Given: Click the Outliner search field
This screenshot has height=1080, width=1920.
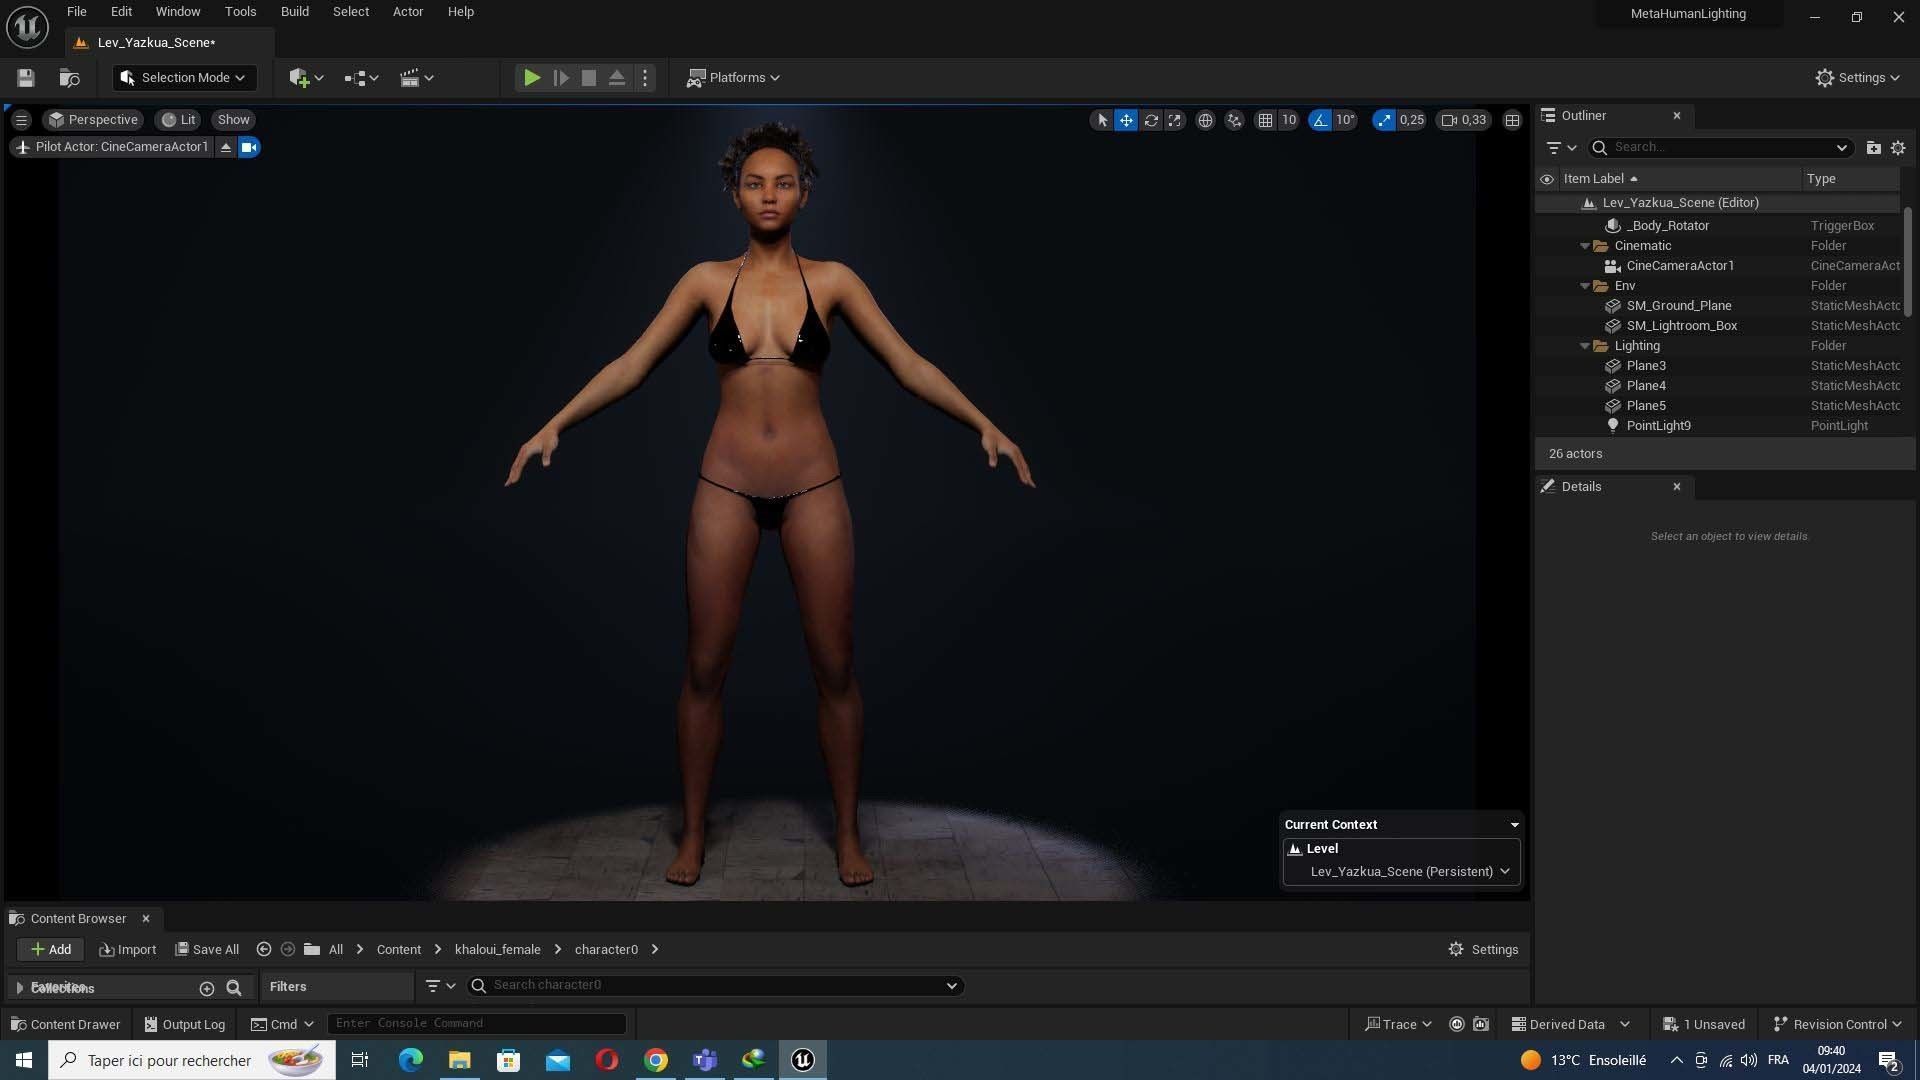Looking at the screenshot, I should (1720, 148).
